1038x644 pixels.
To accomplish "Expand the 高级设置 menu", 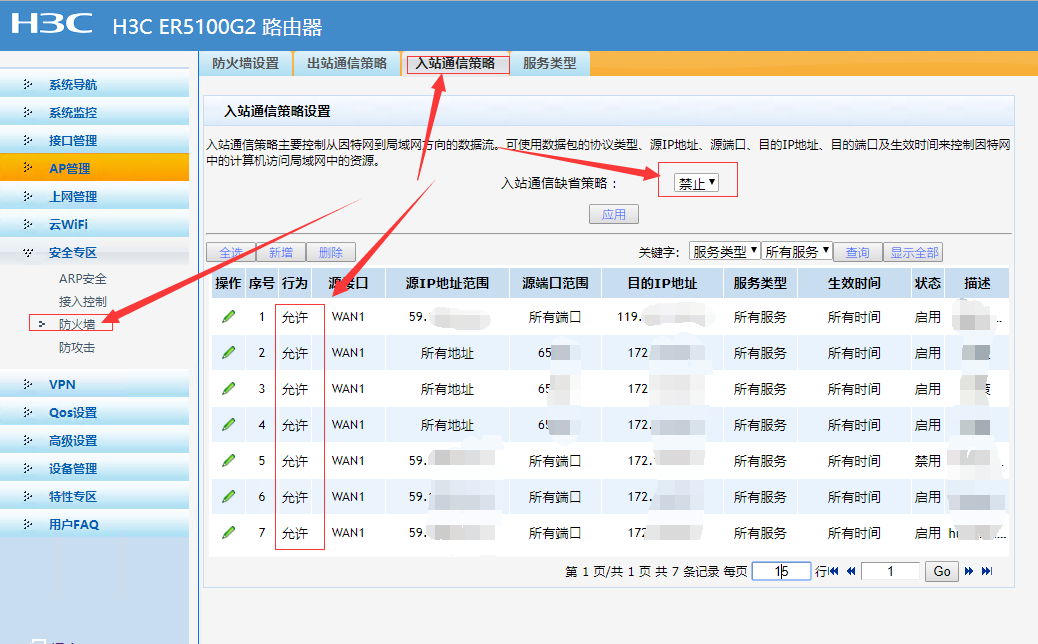I will point(94,441).
